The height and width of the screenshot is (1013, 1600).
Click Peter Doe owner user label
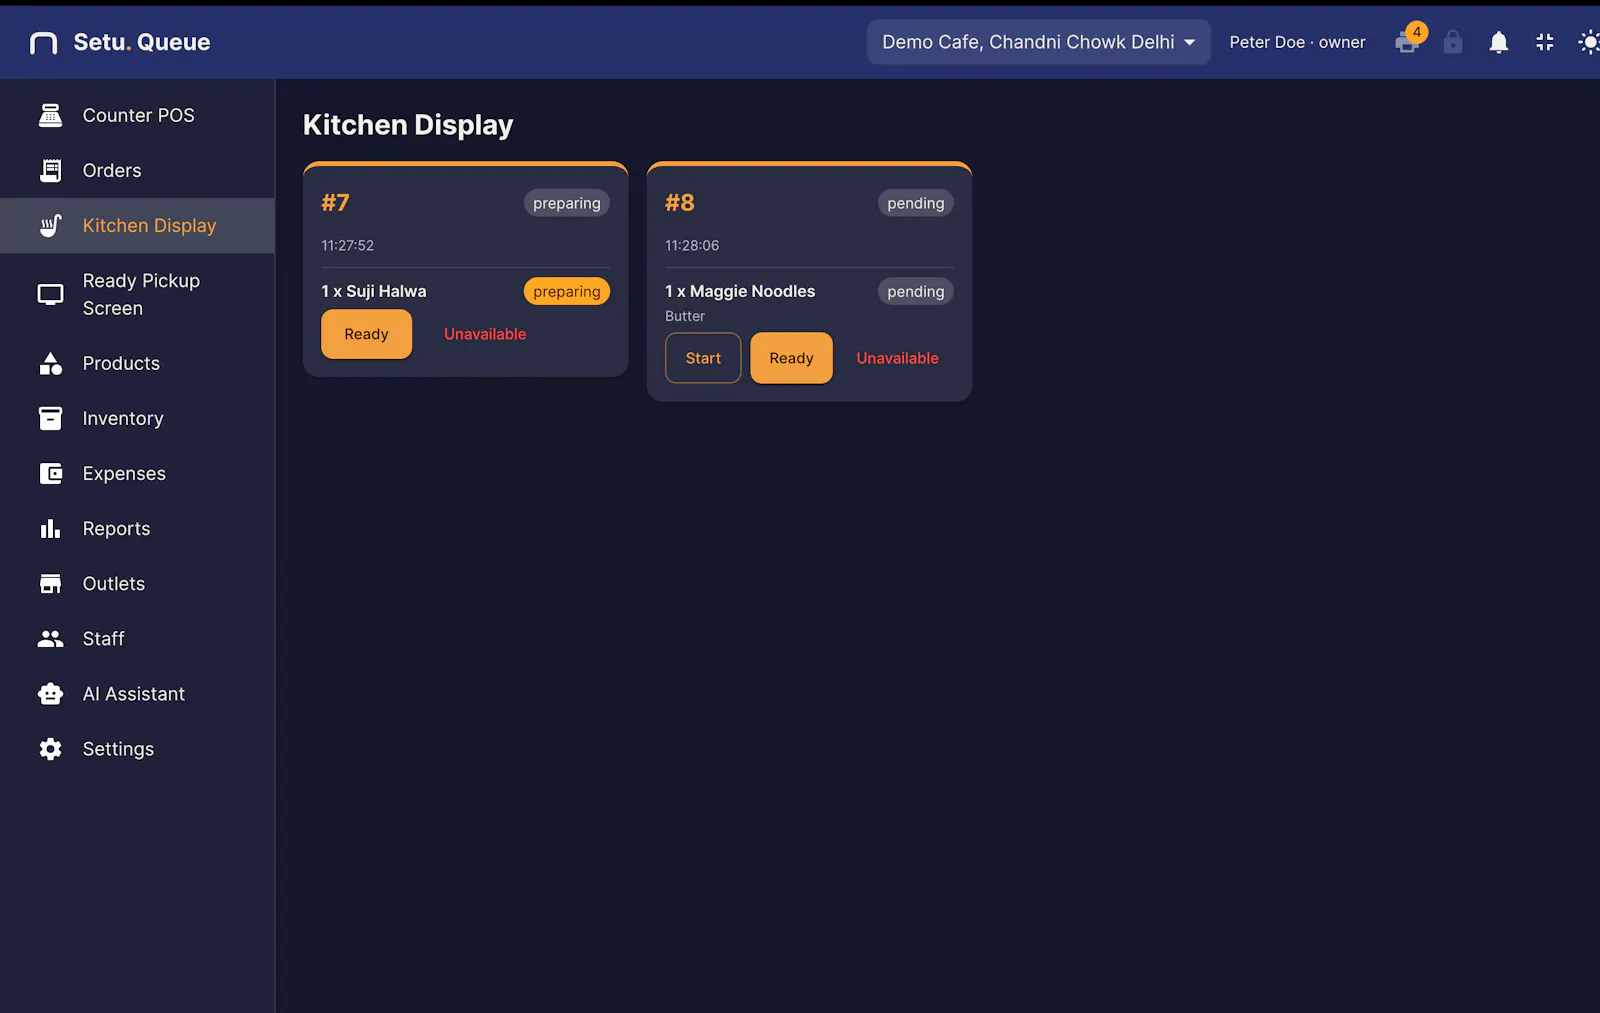(x=1297, y=42)
